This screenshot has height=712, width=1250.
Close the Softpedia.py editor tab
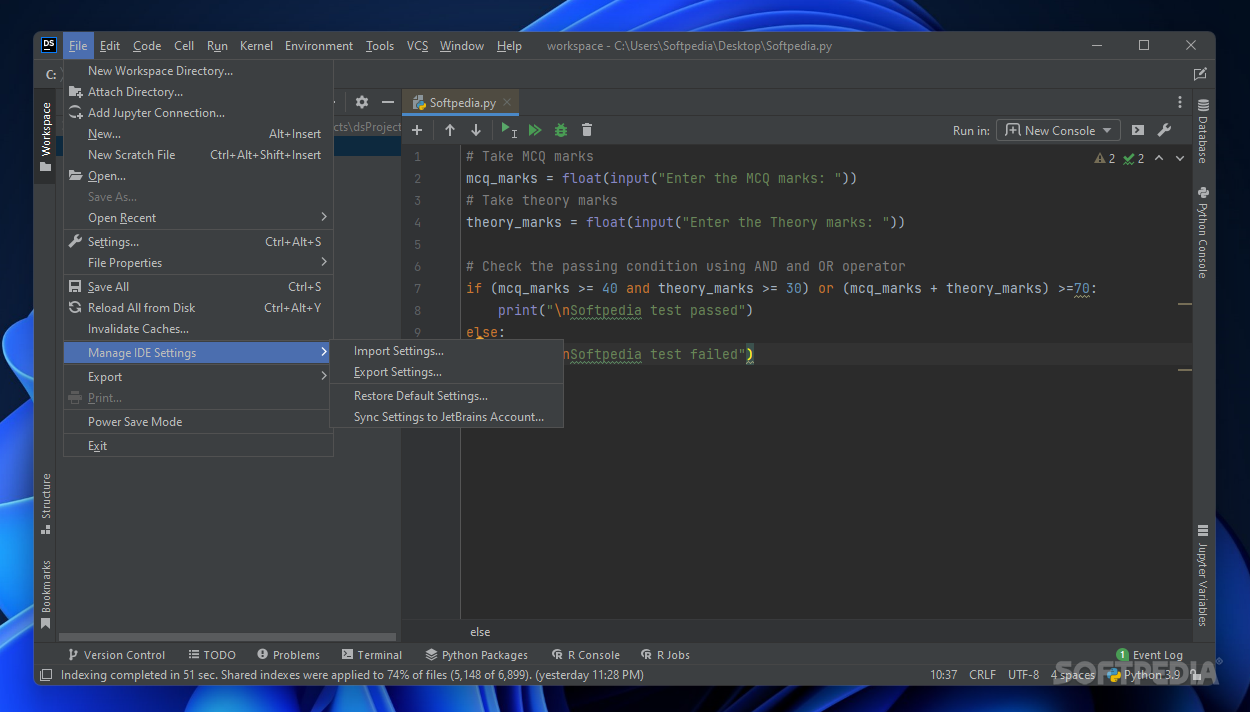[508, 102]
